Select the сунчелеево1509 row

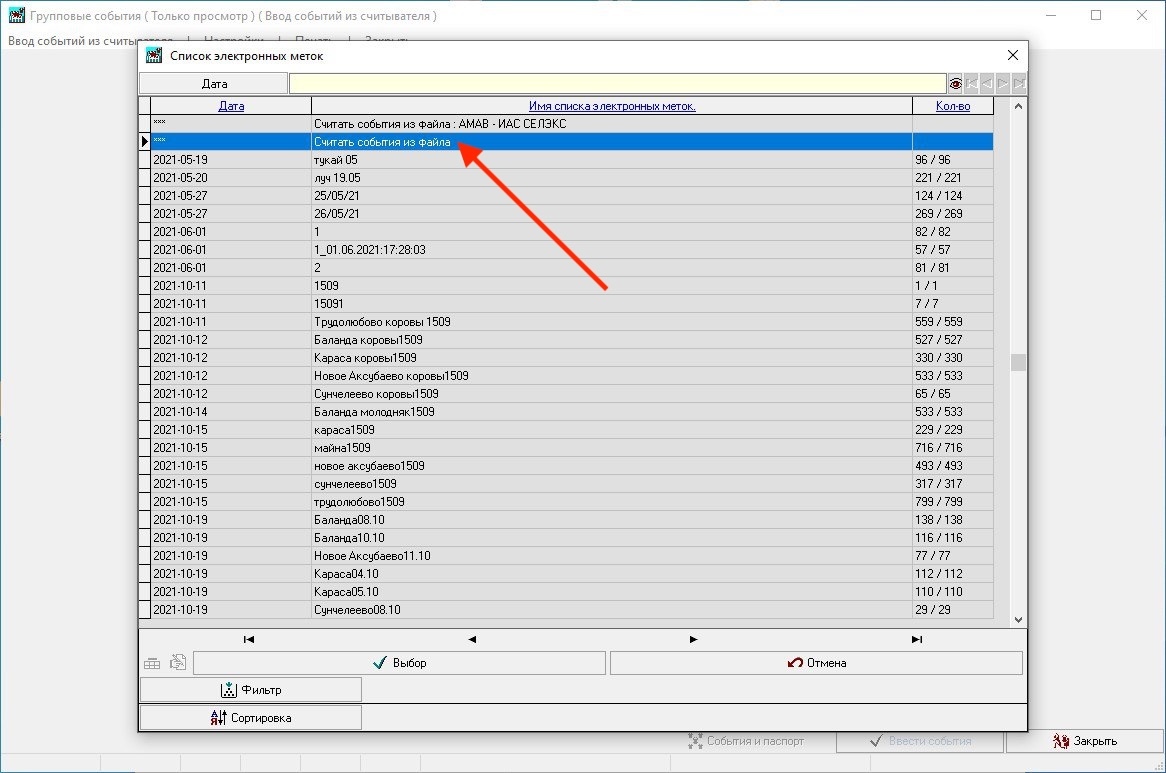pyautogui.click(x=572, y=484)
